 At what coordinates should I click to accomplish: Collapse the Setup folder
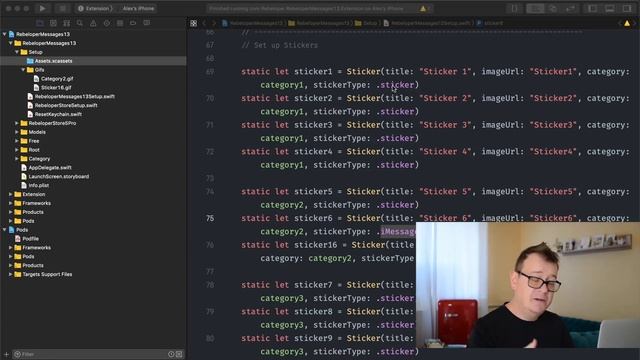click(17, 52)
